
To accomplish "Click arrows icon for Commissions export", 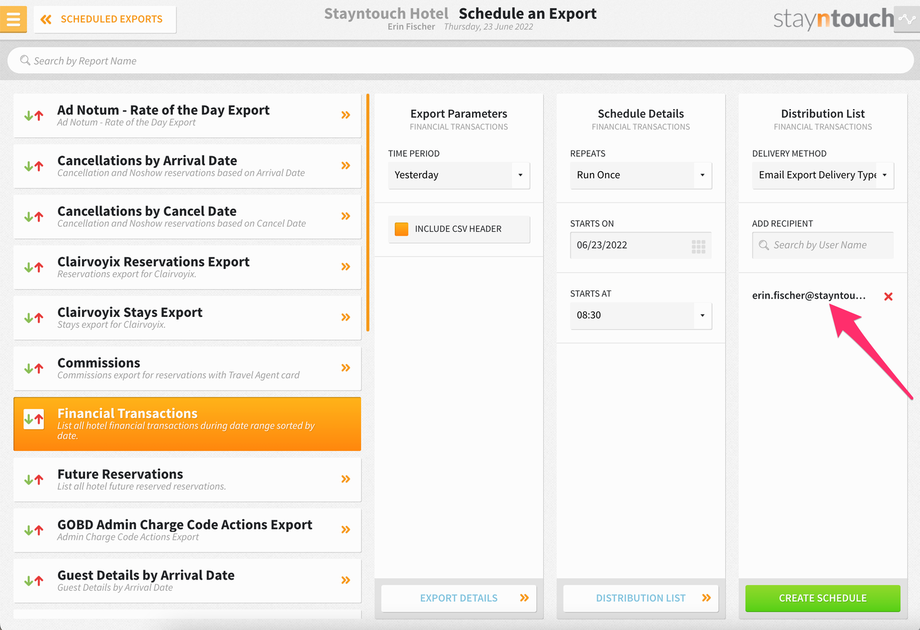I will coord(33,368).
